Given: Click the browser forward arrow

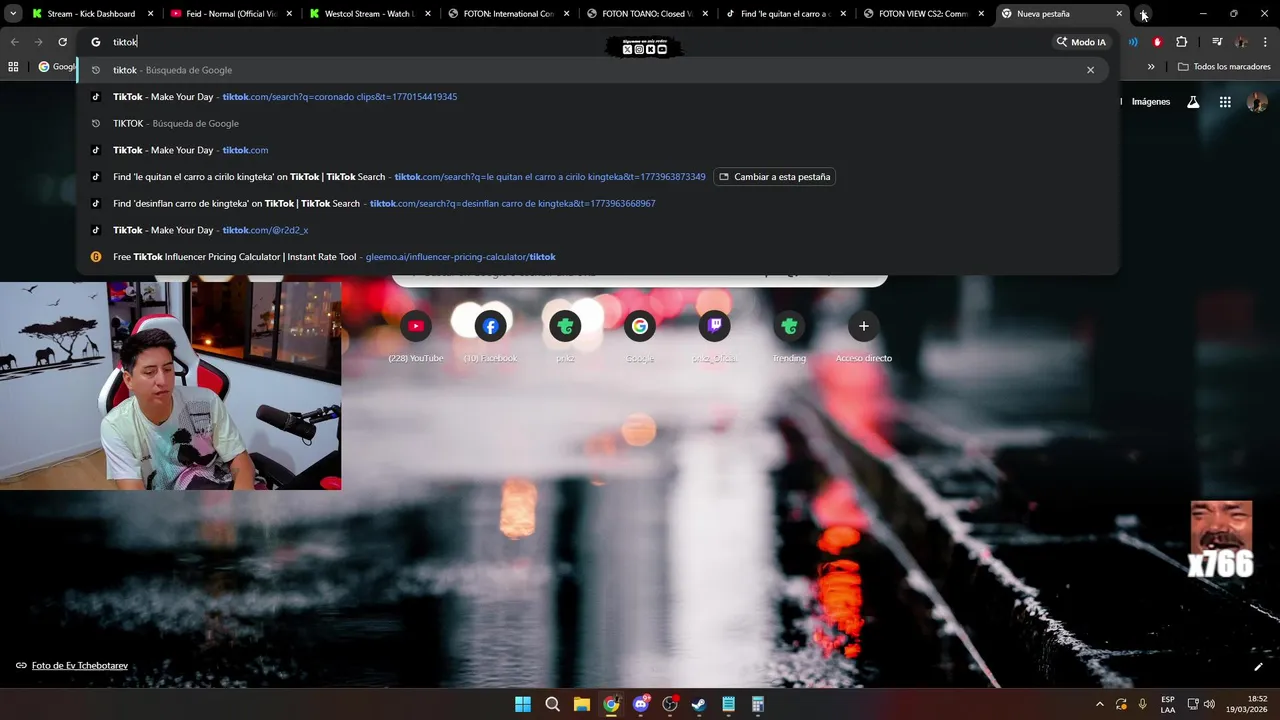Looking at the screenshot, I should [38, 42].
